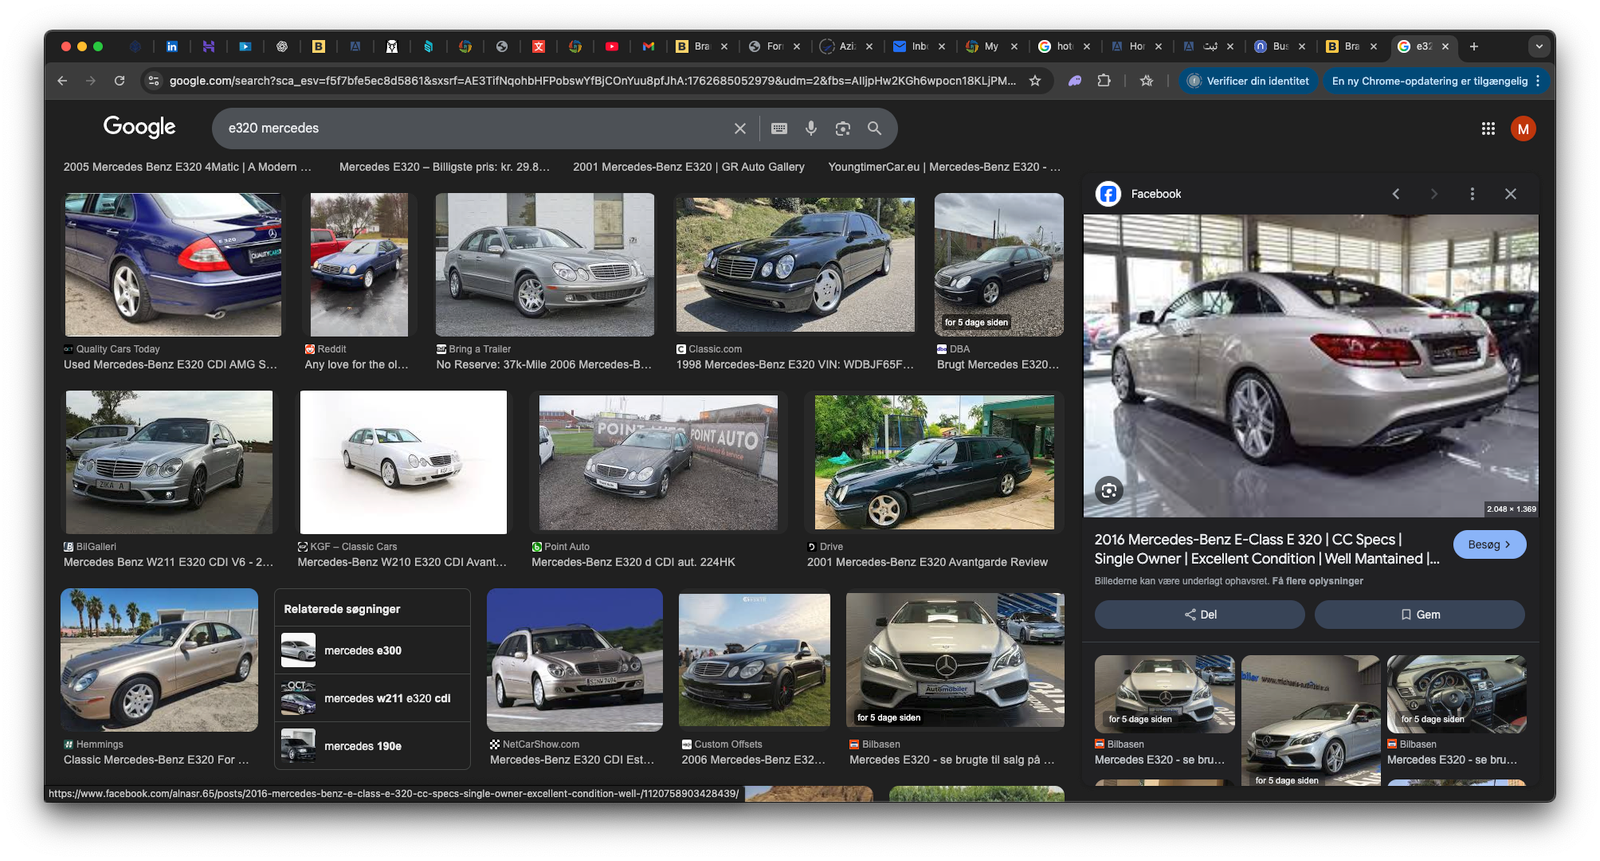Click '2001 Mercedes-Benz E320 | GR Auto Gallery' caption
1600x861 pixels.
(x=688, y=167)
